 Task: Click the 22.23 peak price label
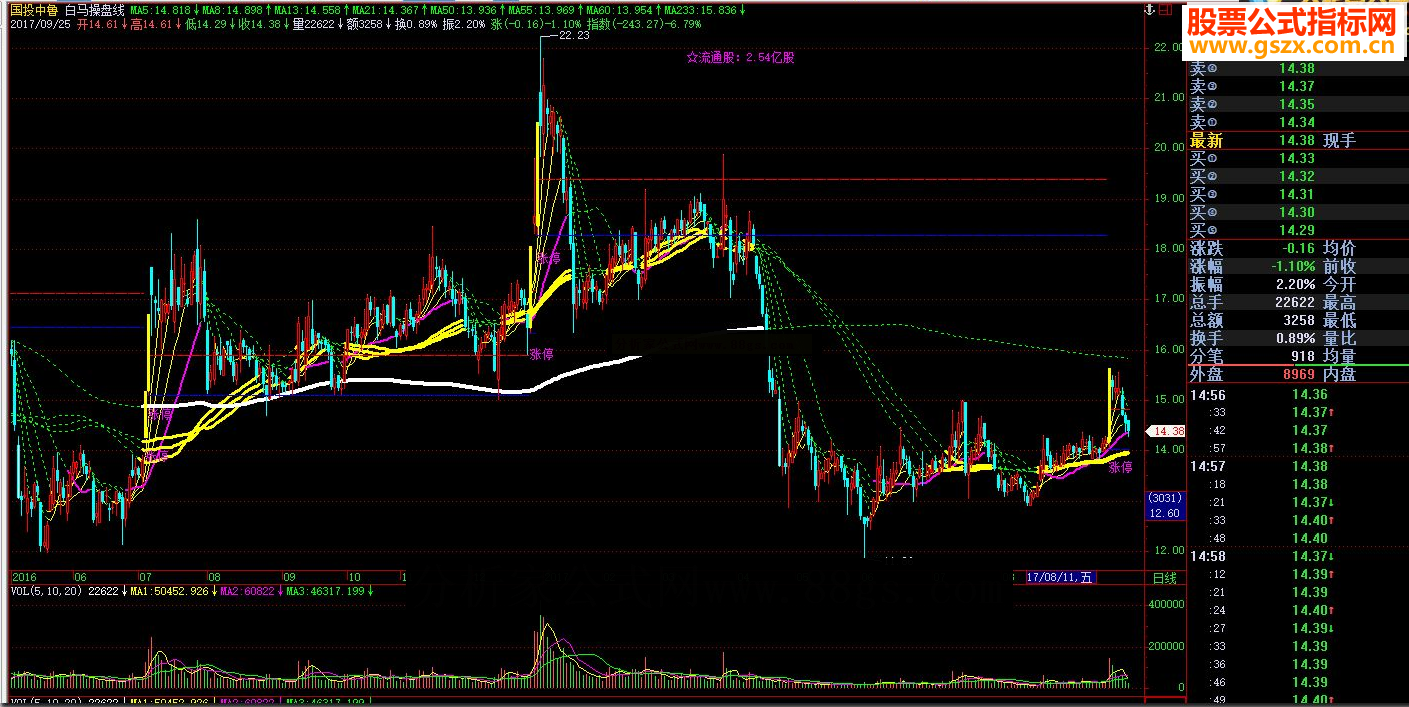(x=574, y=35)
